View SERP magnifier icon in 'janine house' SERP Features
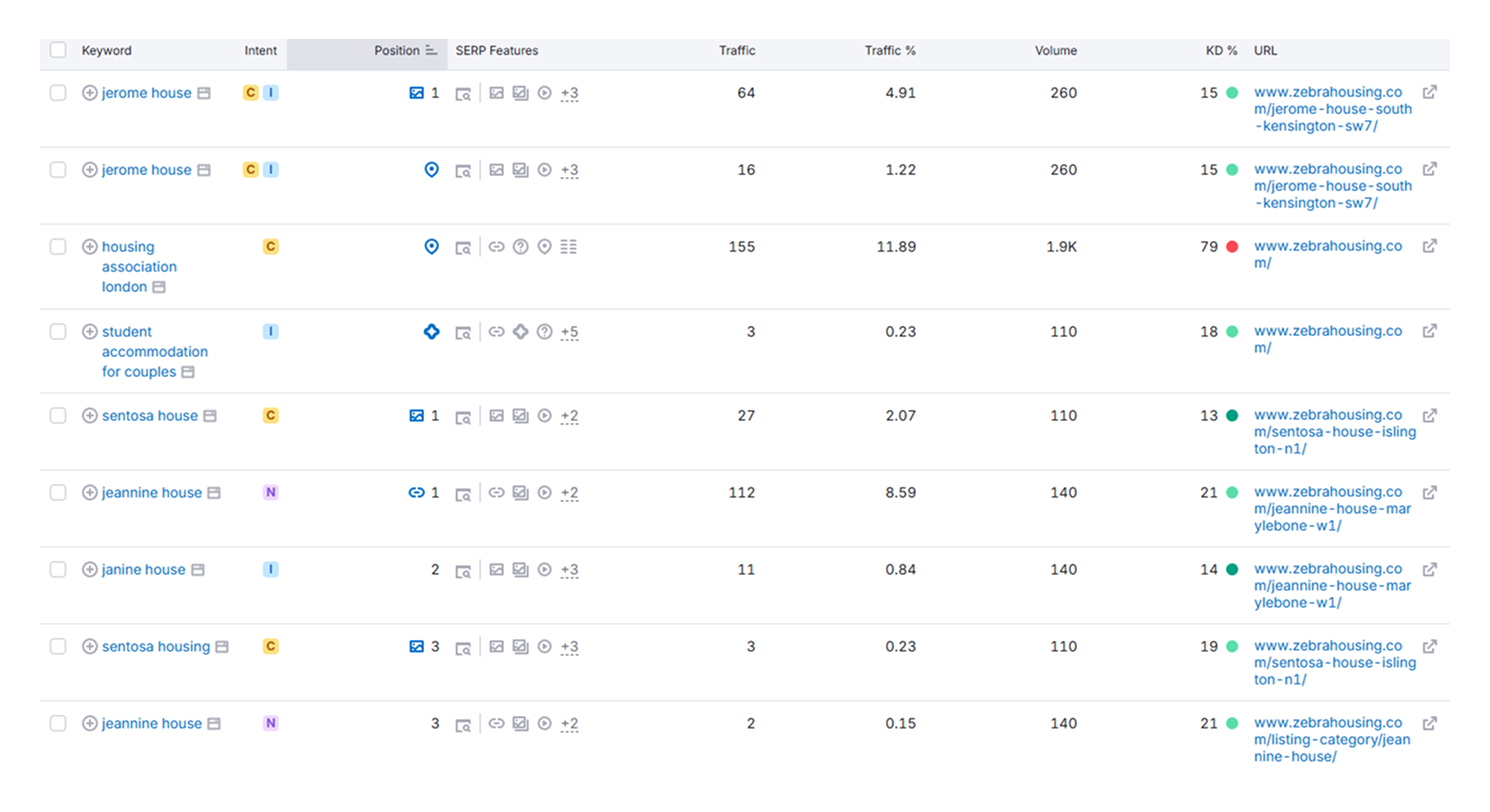Screen dimensions: 1490x812 pyautogui.click(x=463, y=571)
